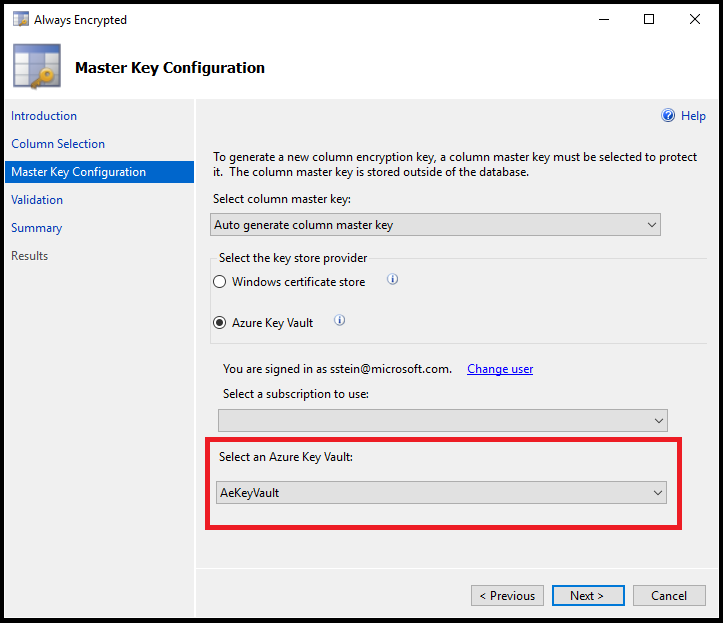Select Master Key Configuration in sidebar

[78, 172]
